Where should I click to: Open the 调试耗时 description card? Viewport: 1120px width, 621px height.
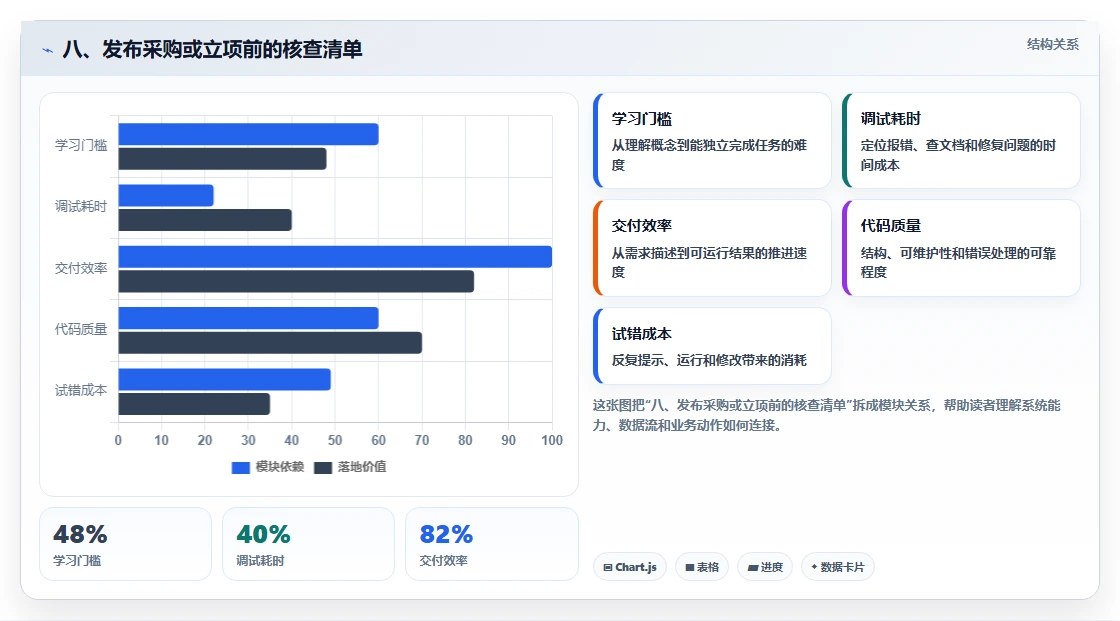pyautogui.click(x=961, y=141)
